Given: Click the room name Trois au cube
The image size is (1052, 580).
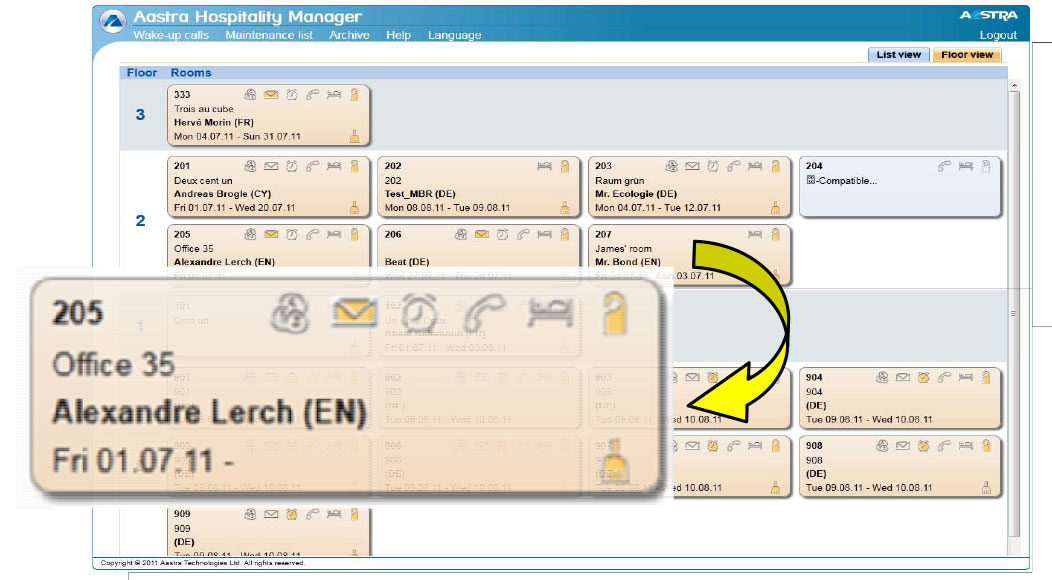Looking at the screenshot, I should pyautogui.click(x=203, y=109).
